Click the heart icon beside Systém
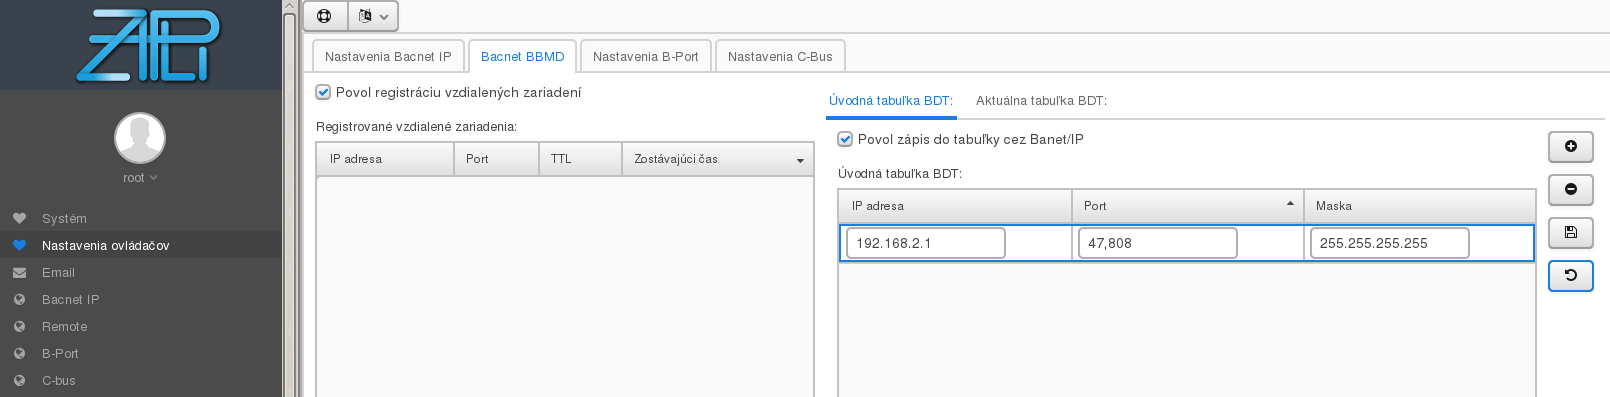Screen dimensions: 1610x397 (x=19, y=218)
